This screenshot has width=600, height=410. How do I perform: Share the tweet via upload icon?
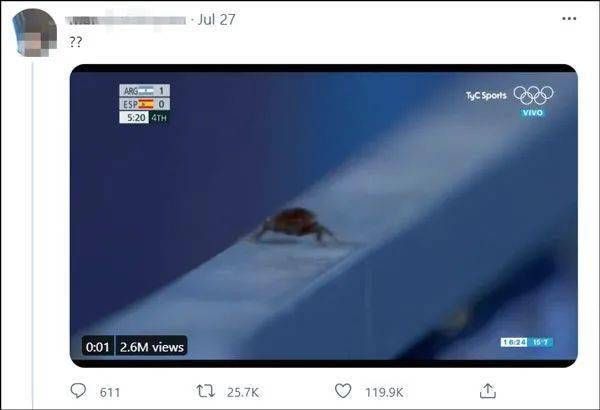pyautogui.click(x=488, y=391)
